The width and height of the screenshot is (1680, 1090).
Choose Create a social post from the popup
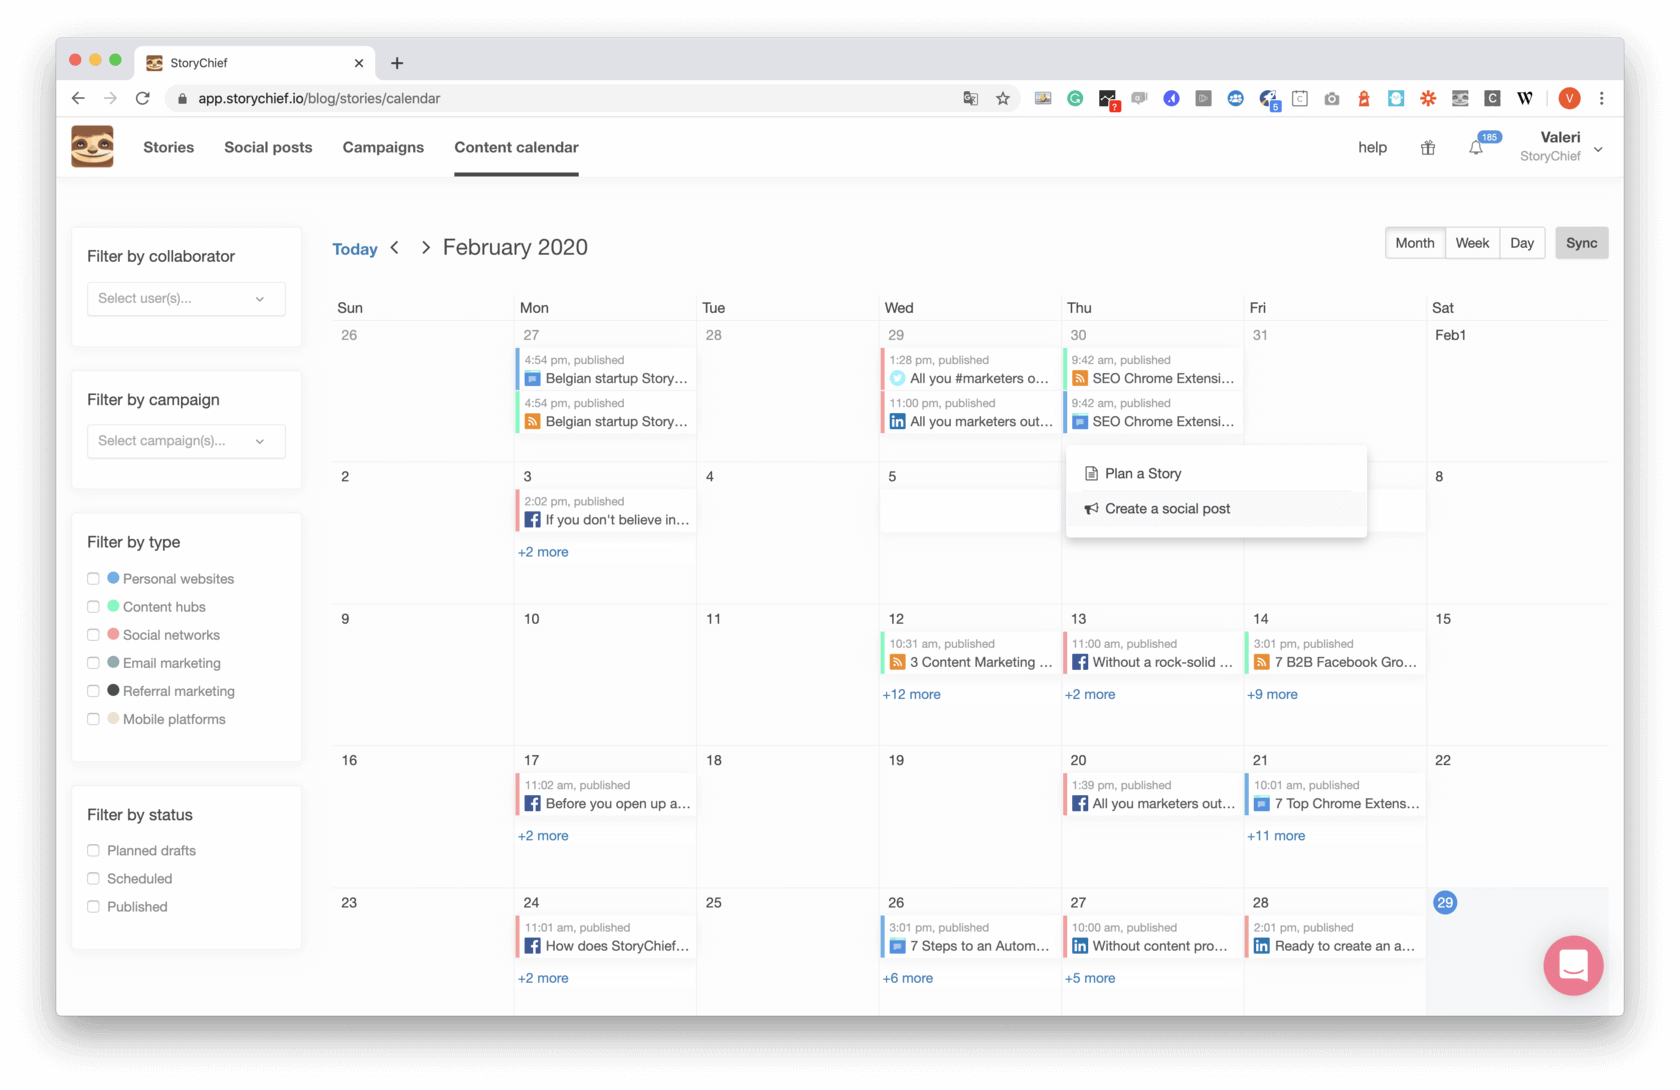[x=1167, y=508]
